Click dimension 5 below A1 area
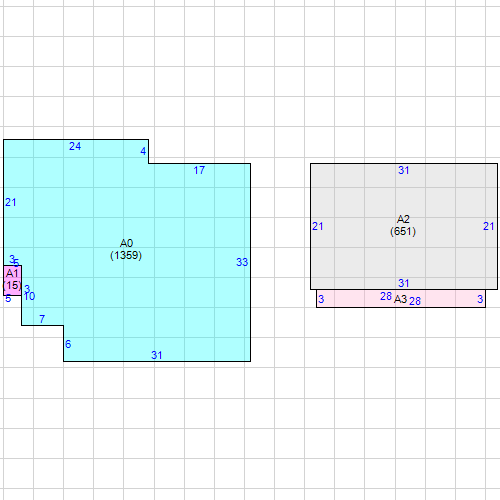Image resolution: width=500 pixels, height=500 pixels. pyautogui.click(x=8, y=299)
